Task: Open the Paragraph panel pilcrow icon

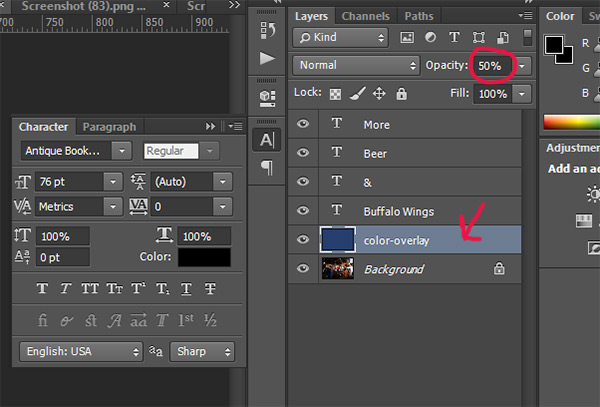Action: pos(267,168)
